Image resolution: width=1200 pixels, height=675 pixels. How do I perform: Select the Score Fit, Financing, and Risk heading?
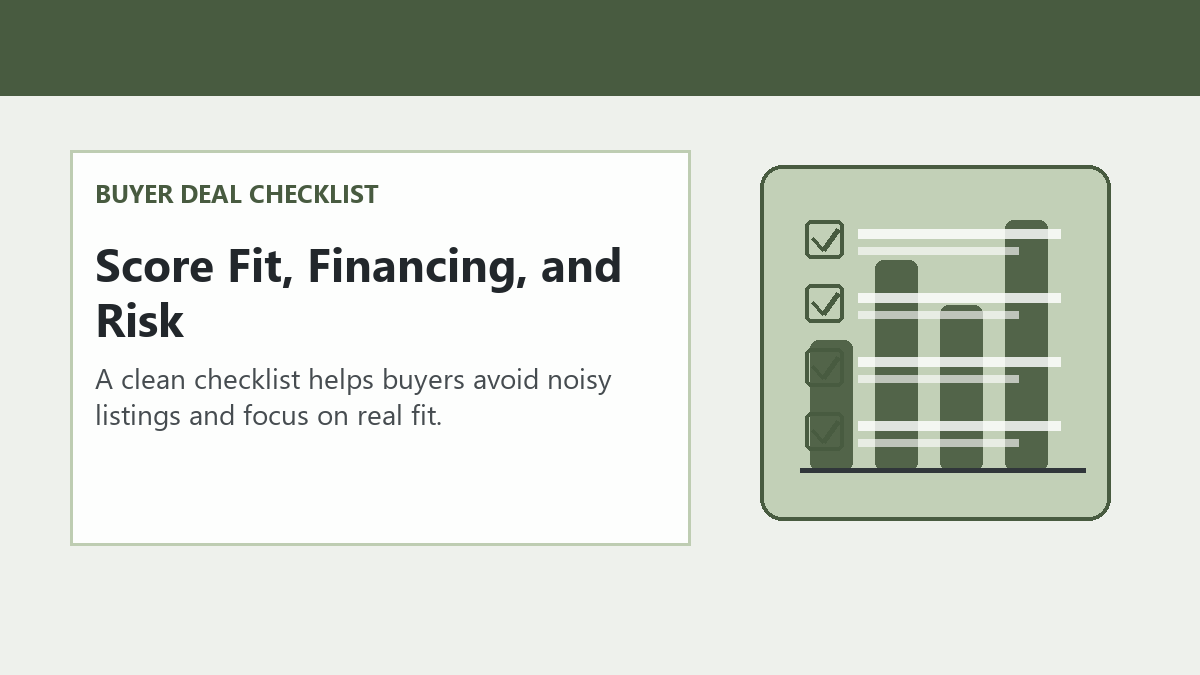click(358, 293)
